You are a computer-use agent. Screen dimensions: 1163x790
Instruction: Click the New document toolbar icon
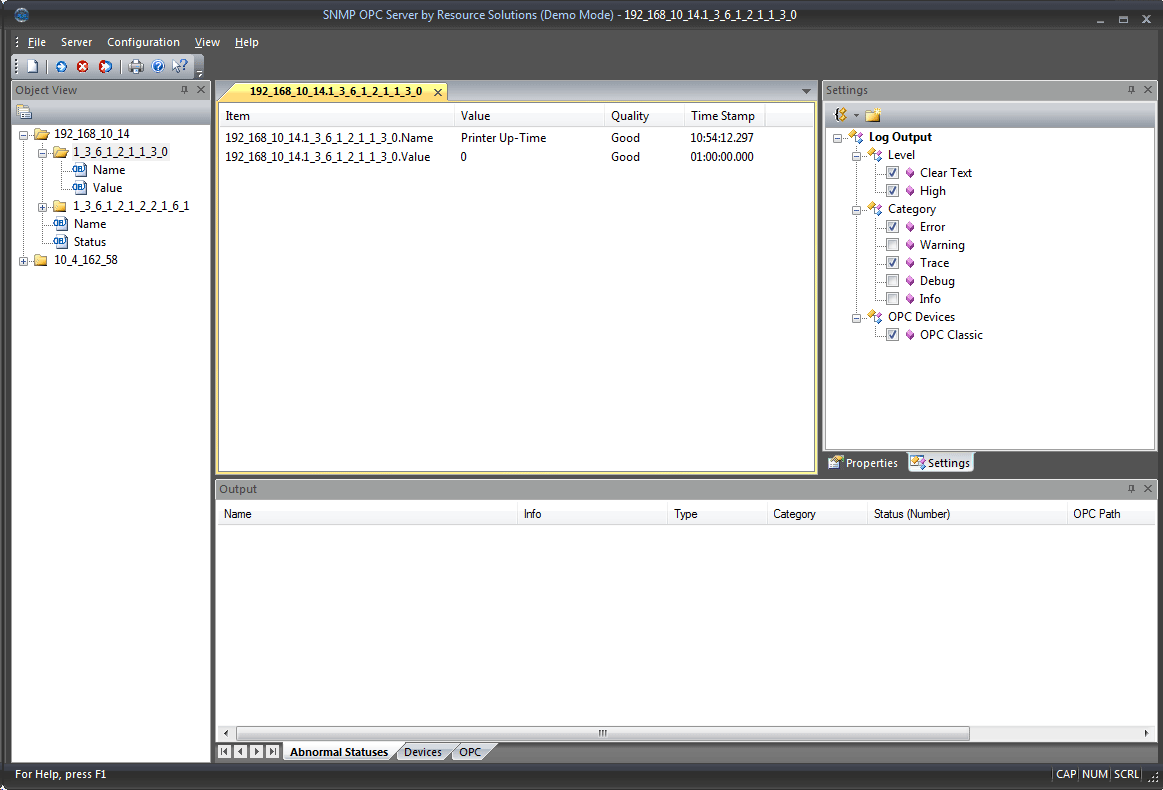33,67
